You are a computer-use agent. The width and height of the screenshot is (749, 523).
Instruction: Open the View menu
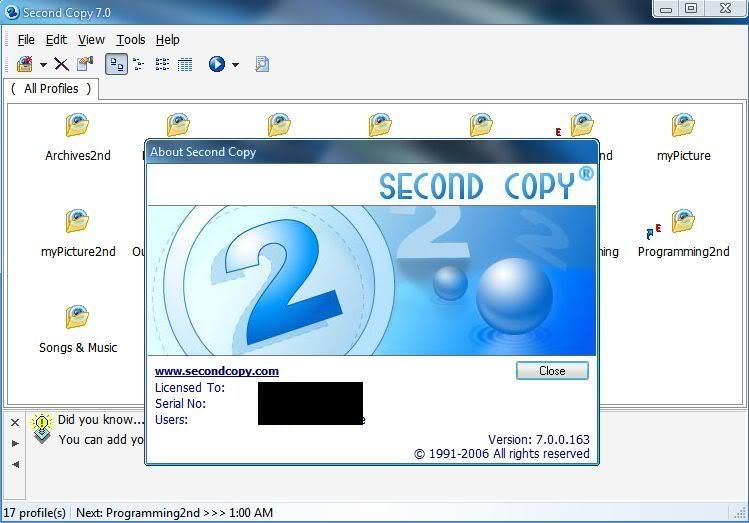click(91, 40)
